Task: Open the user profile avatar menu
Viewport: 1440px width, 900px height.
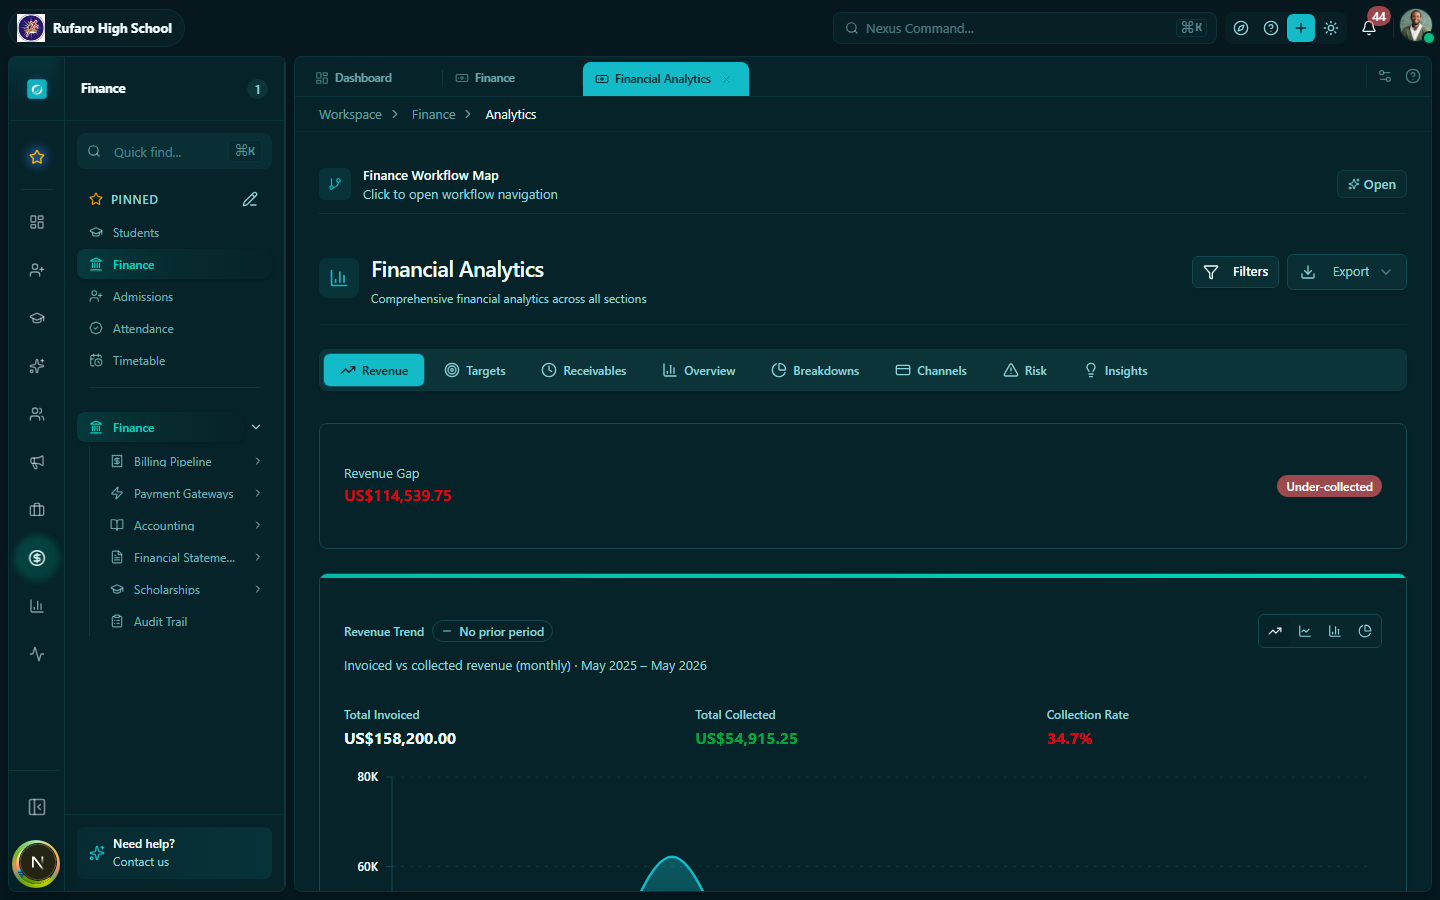Action: point(1416,26)
